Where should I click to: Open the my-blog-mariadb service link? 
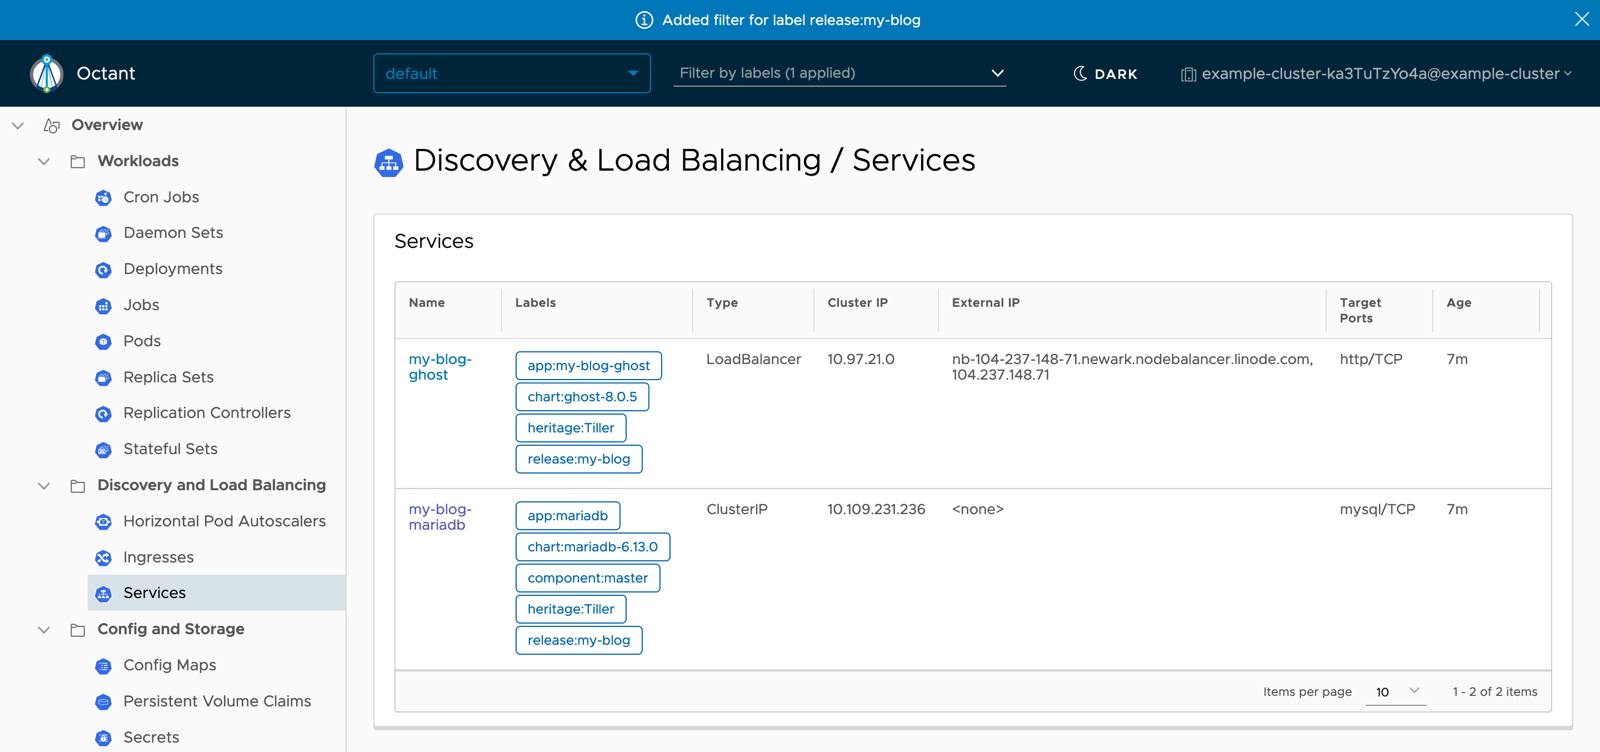click(x=439, y=517)
